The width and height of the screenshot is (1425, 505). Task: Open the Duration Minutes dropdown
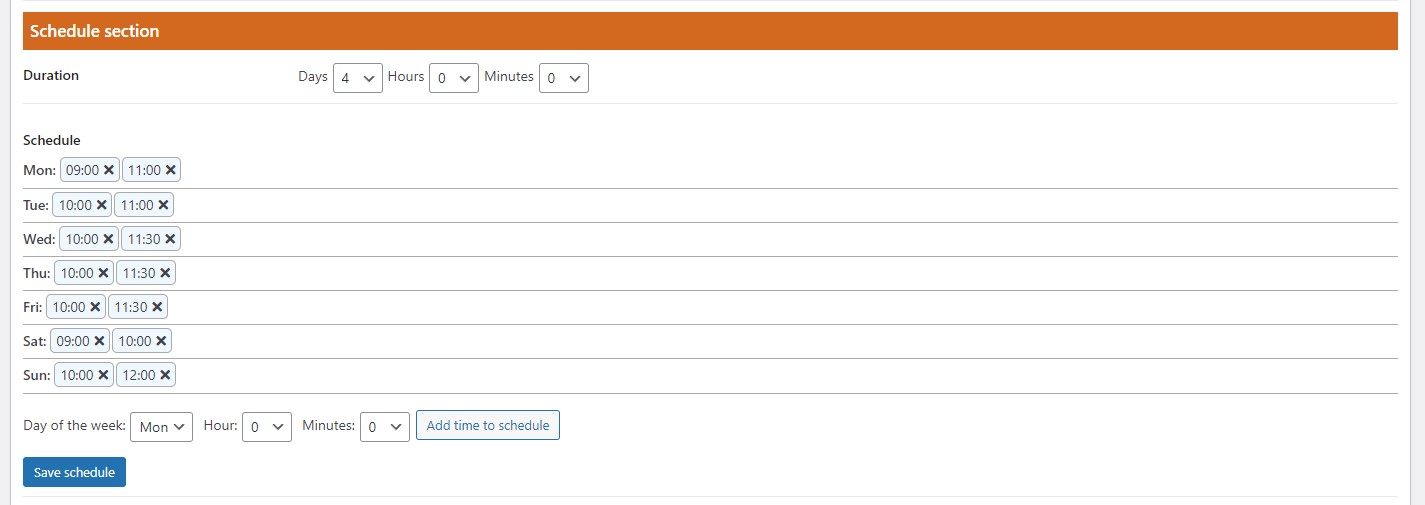tap(564, 78)
